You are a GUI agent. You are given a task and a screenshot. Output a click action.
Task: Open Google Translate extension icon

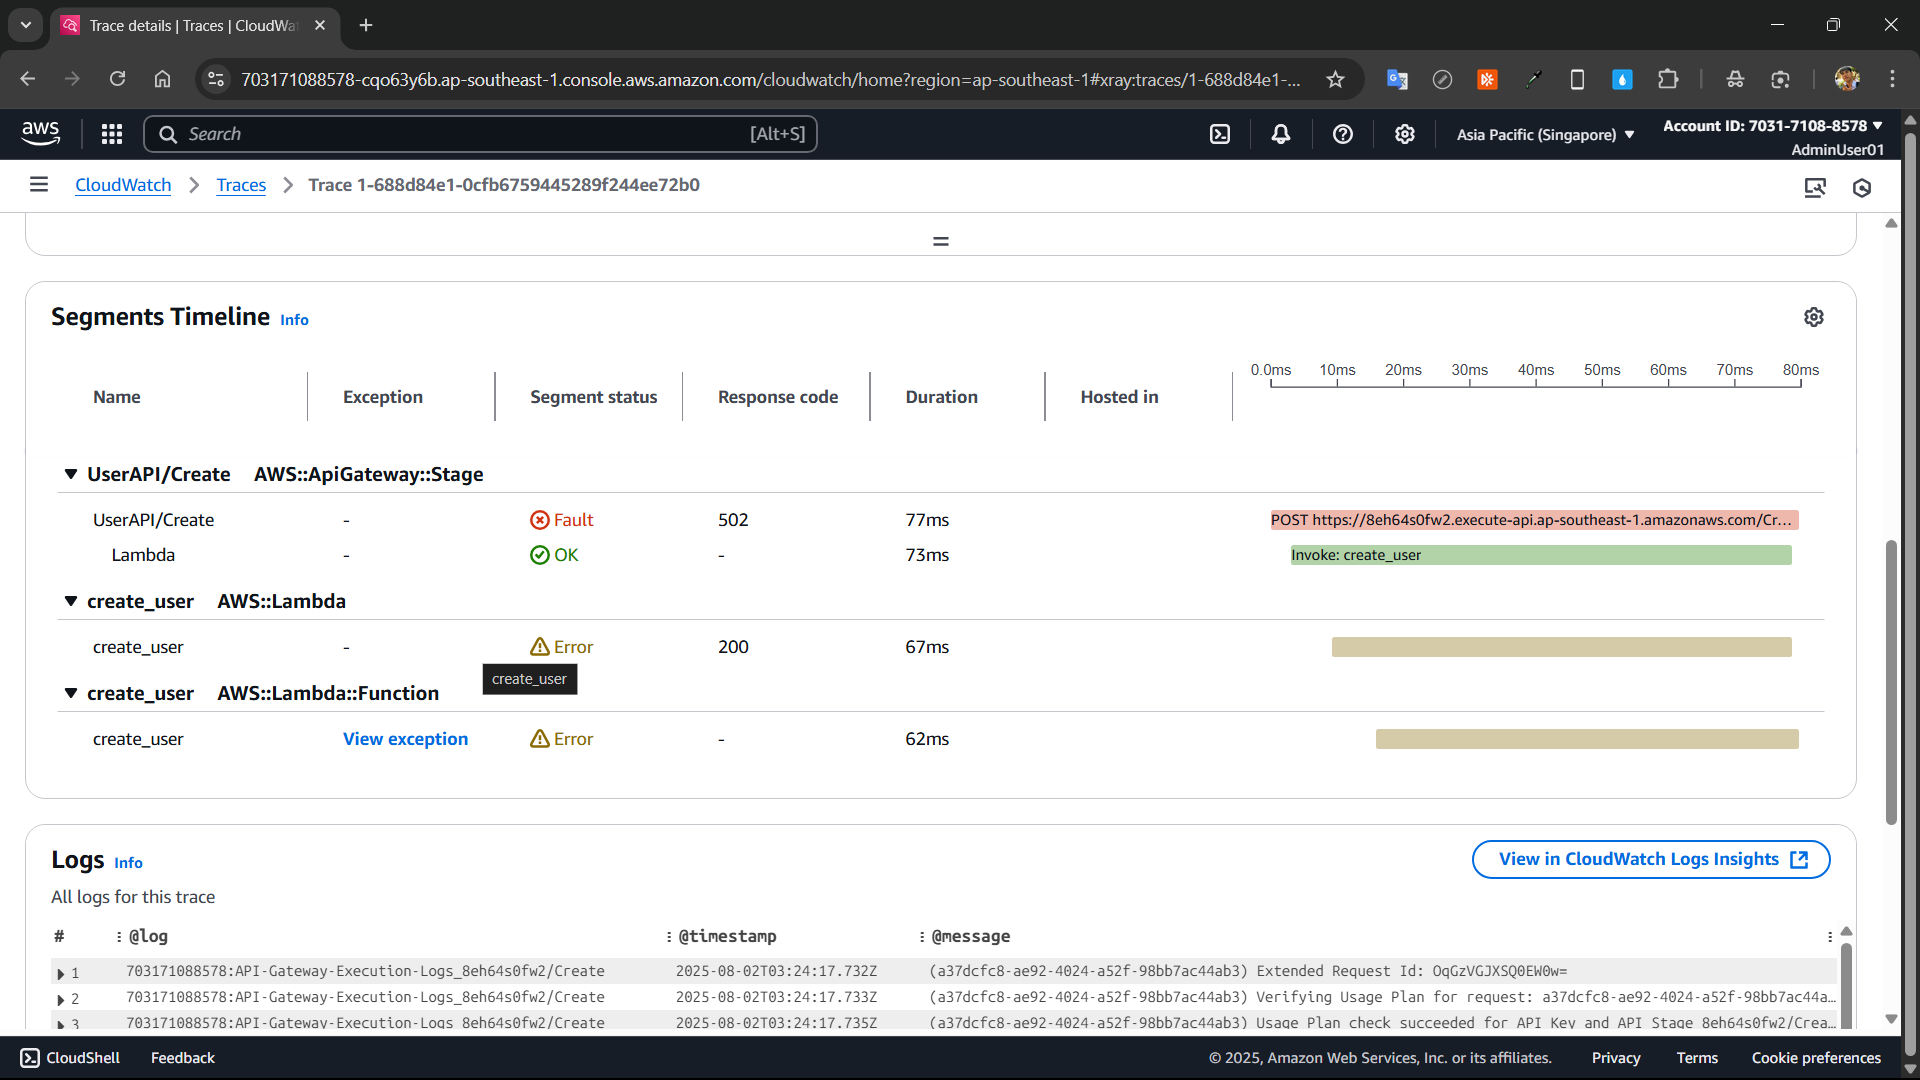[1397, 79]
